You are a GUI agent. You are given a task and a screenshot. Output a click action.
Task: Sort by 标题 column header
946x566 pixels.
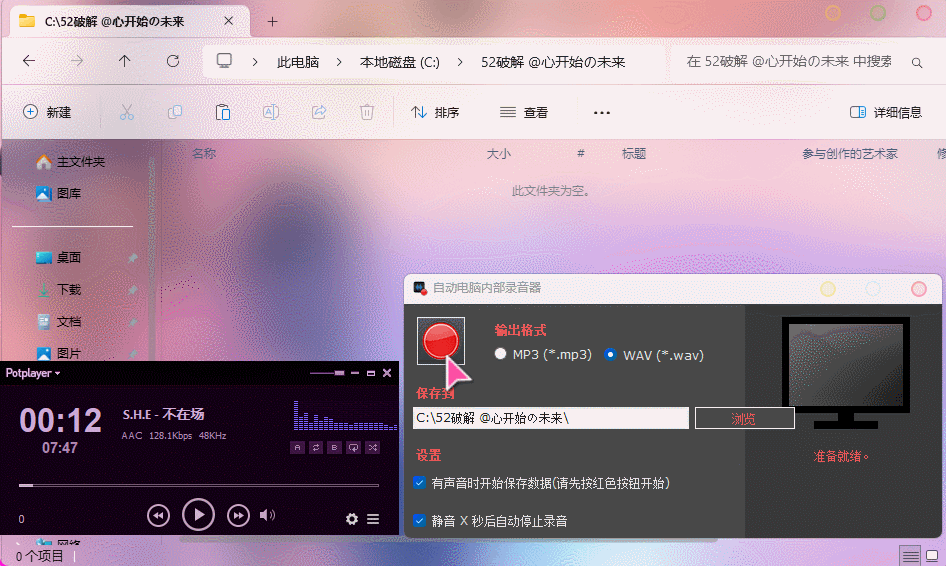click(634, 154)
